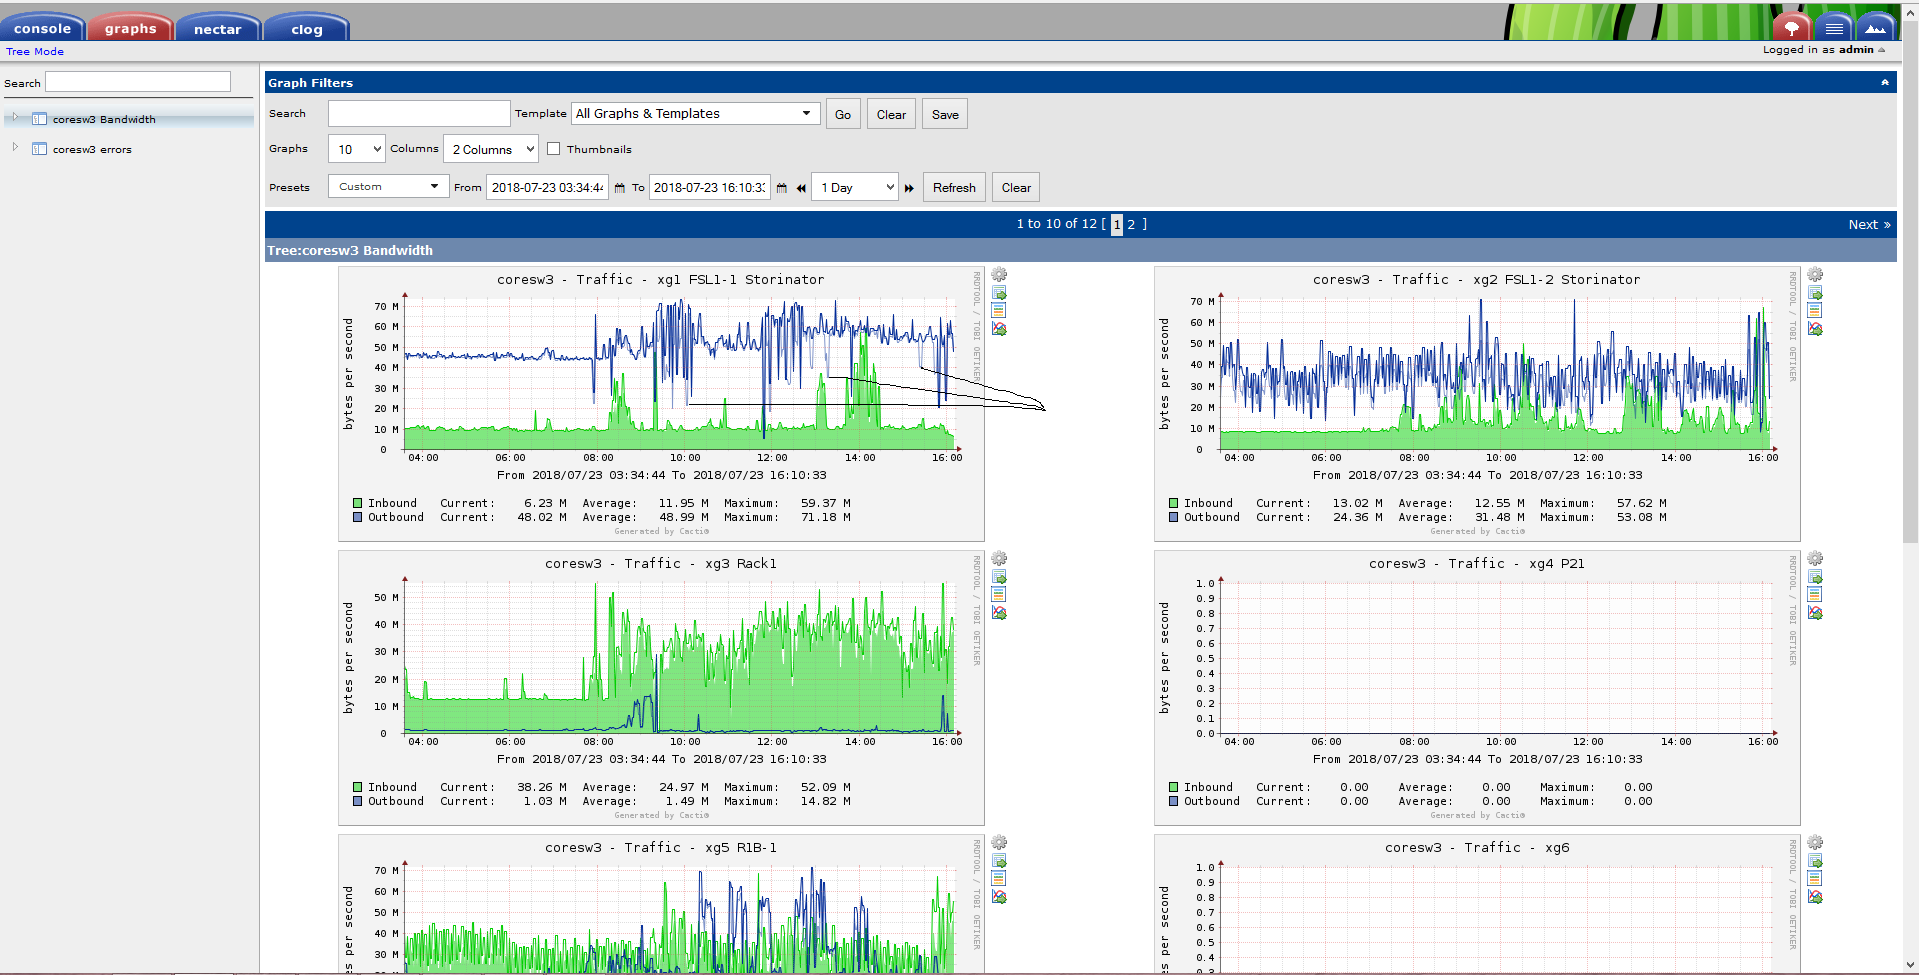Image resolution: width=1919 pixels, height=975 pixels.
Task: Open the To date calendar picker
Action: click(x=782, y=188)
